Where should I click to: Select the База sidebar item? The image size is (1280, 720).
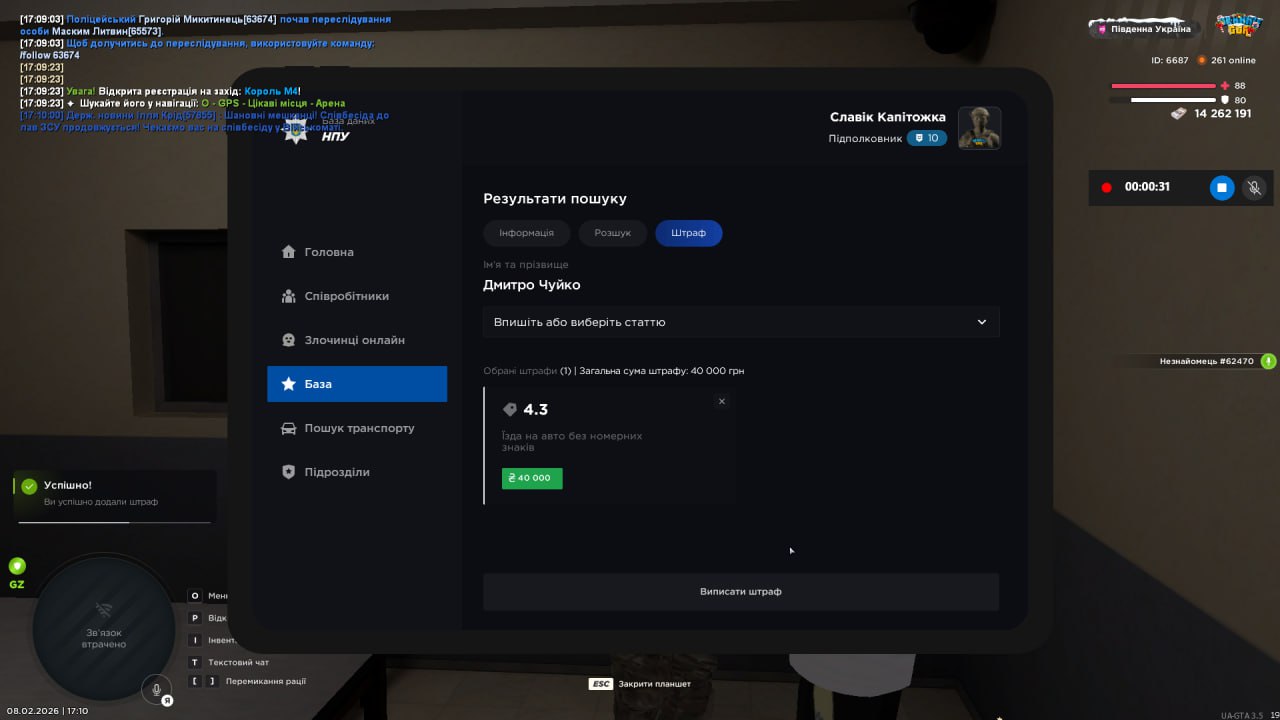[357, 384]
